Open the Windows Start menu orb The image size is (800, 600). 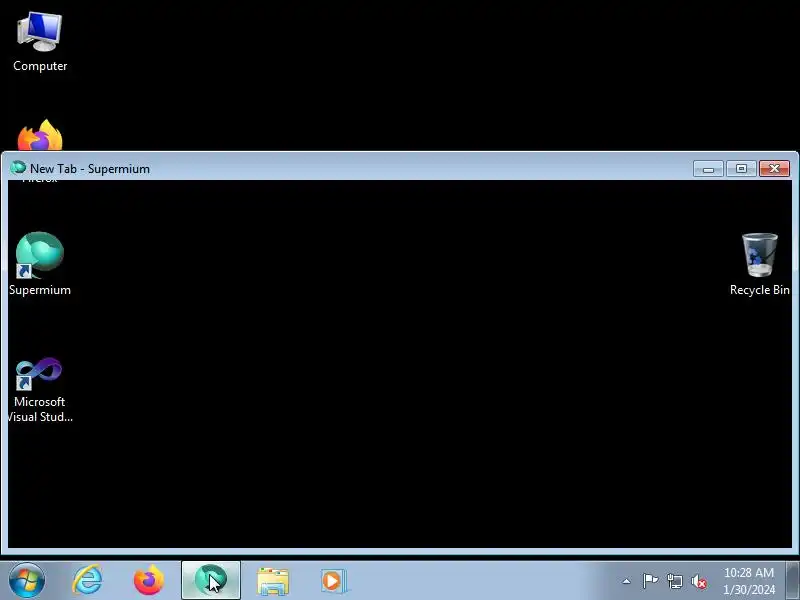(27, 580)
